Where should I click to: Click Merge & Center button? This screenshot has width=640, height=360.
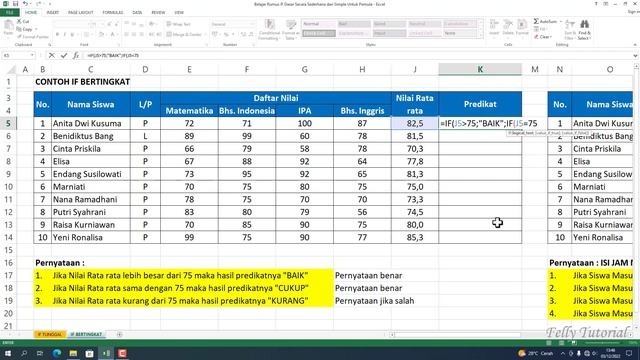(184, 35)
